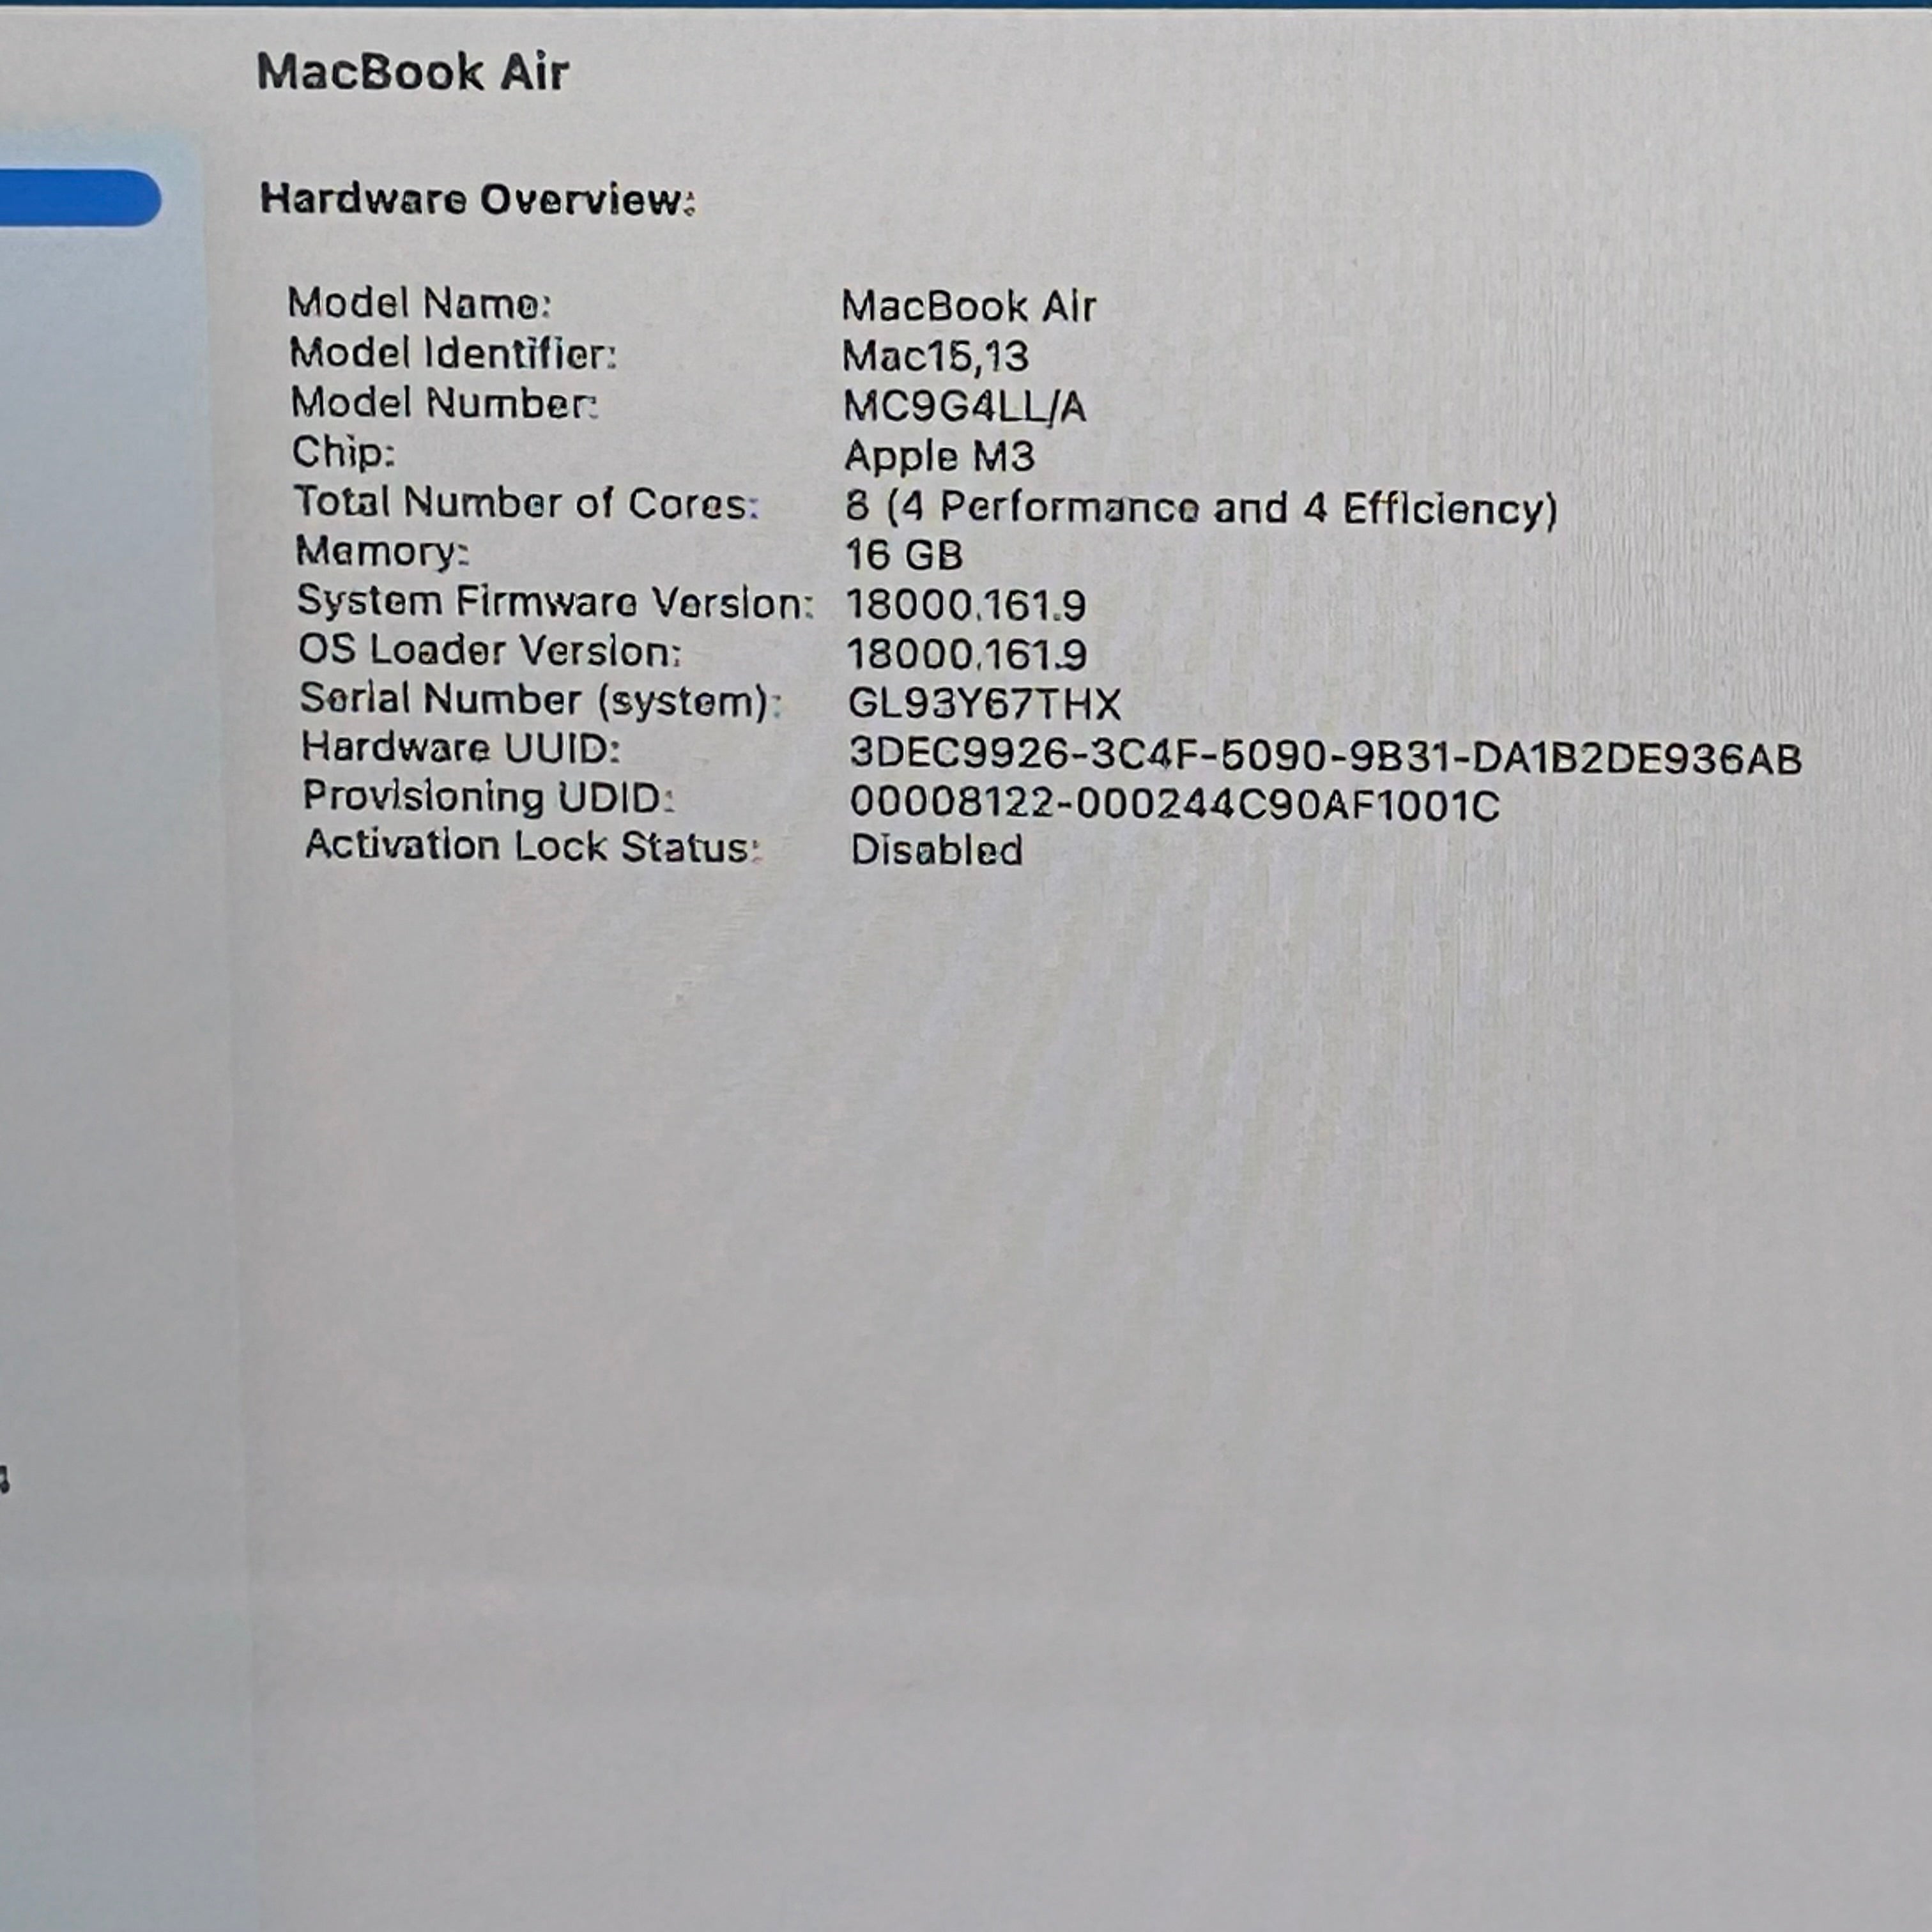This screenshot has height=1932, width=1932.
Task: Click the 'Hardware Overview:' heading
Action: pyautogui.click(x=477, y=199)
